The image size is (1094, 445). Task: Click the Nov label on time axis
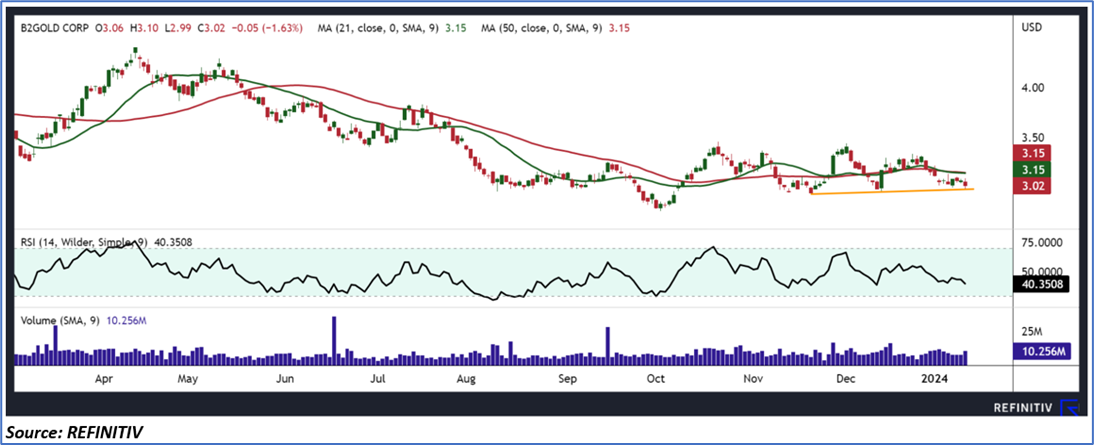coord(753,379)
